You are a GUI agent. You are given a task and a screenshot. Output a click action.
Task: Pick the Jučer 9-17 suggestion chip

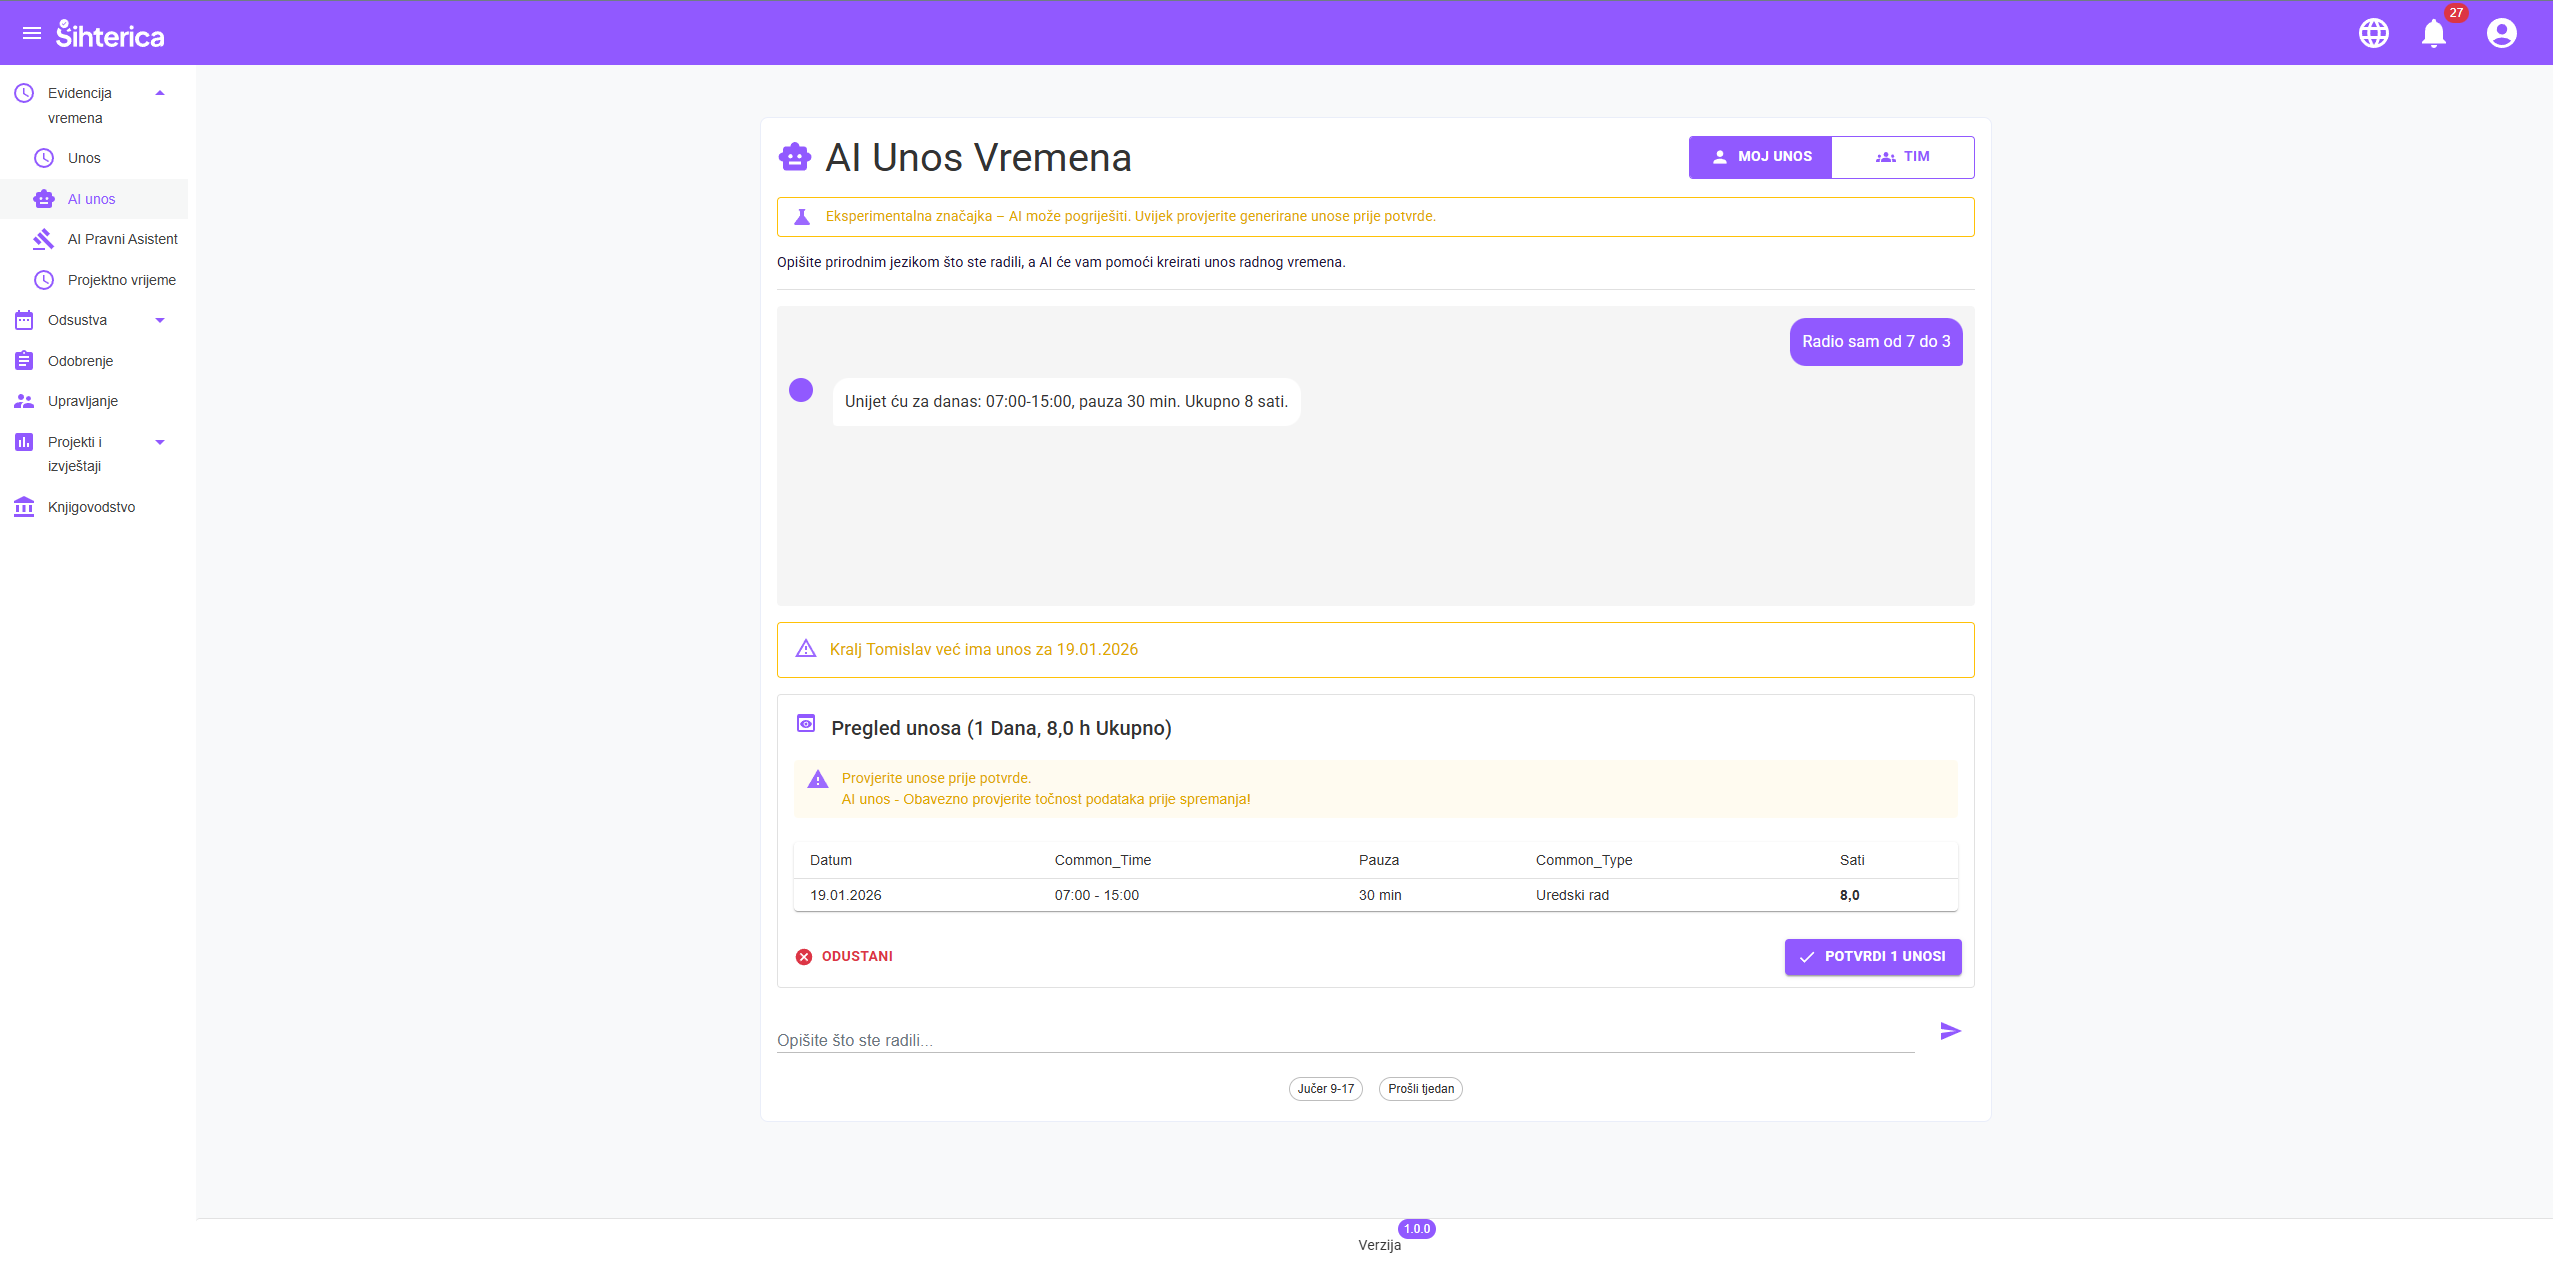[1325, 1089]
